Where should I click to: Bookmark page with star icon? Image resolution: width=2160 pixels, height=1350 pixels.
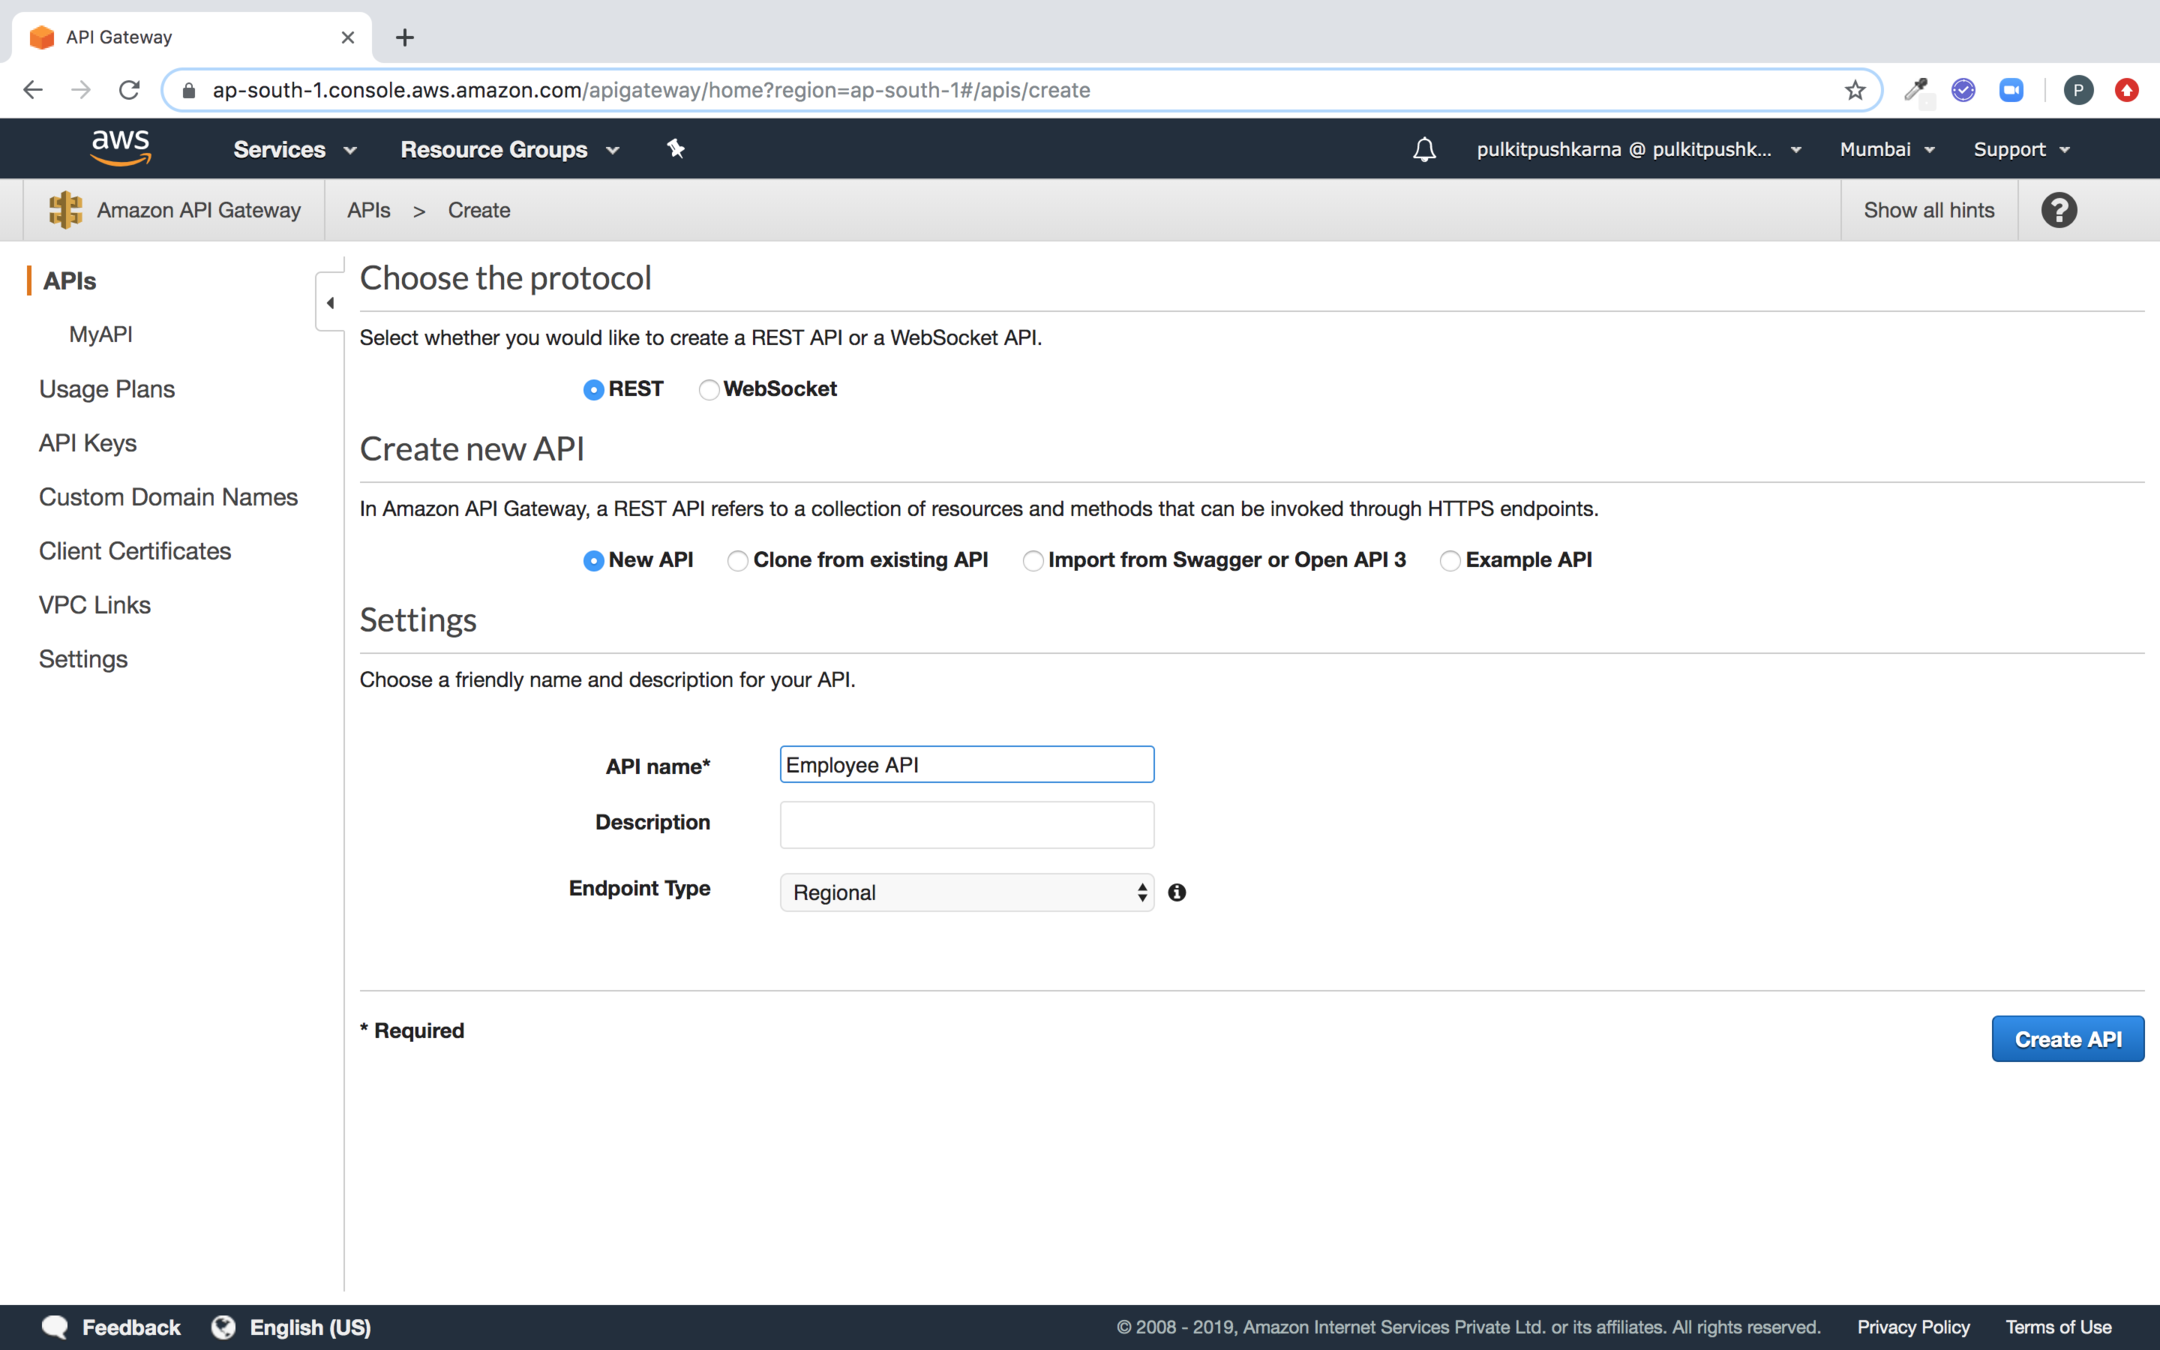click(x=1855, y=90)
